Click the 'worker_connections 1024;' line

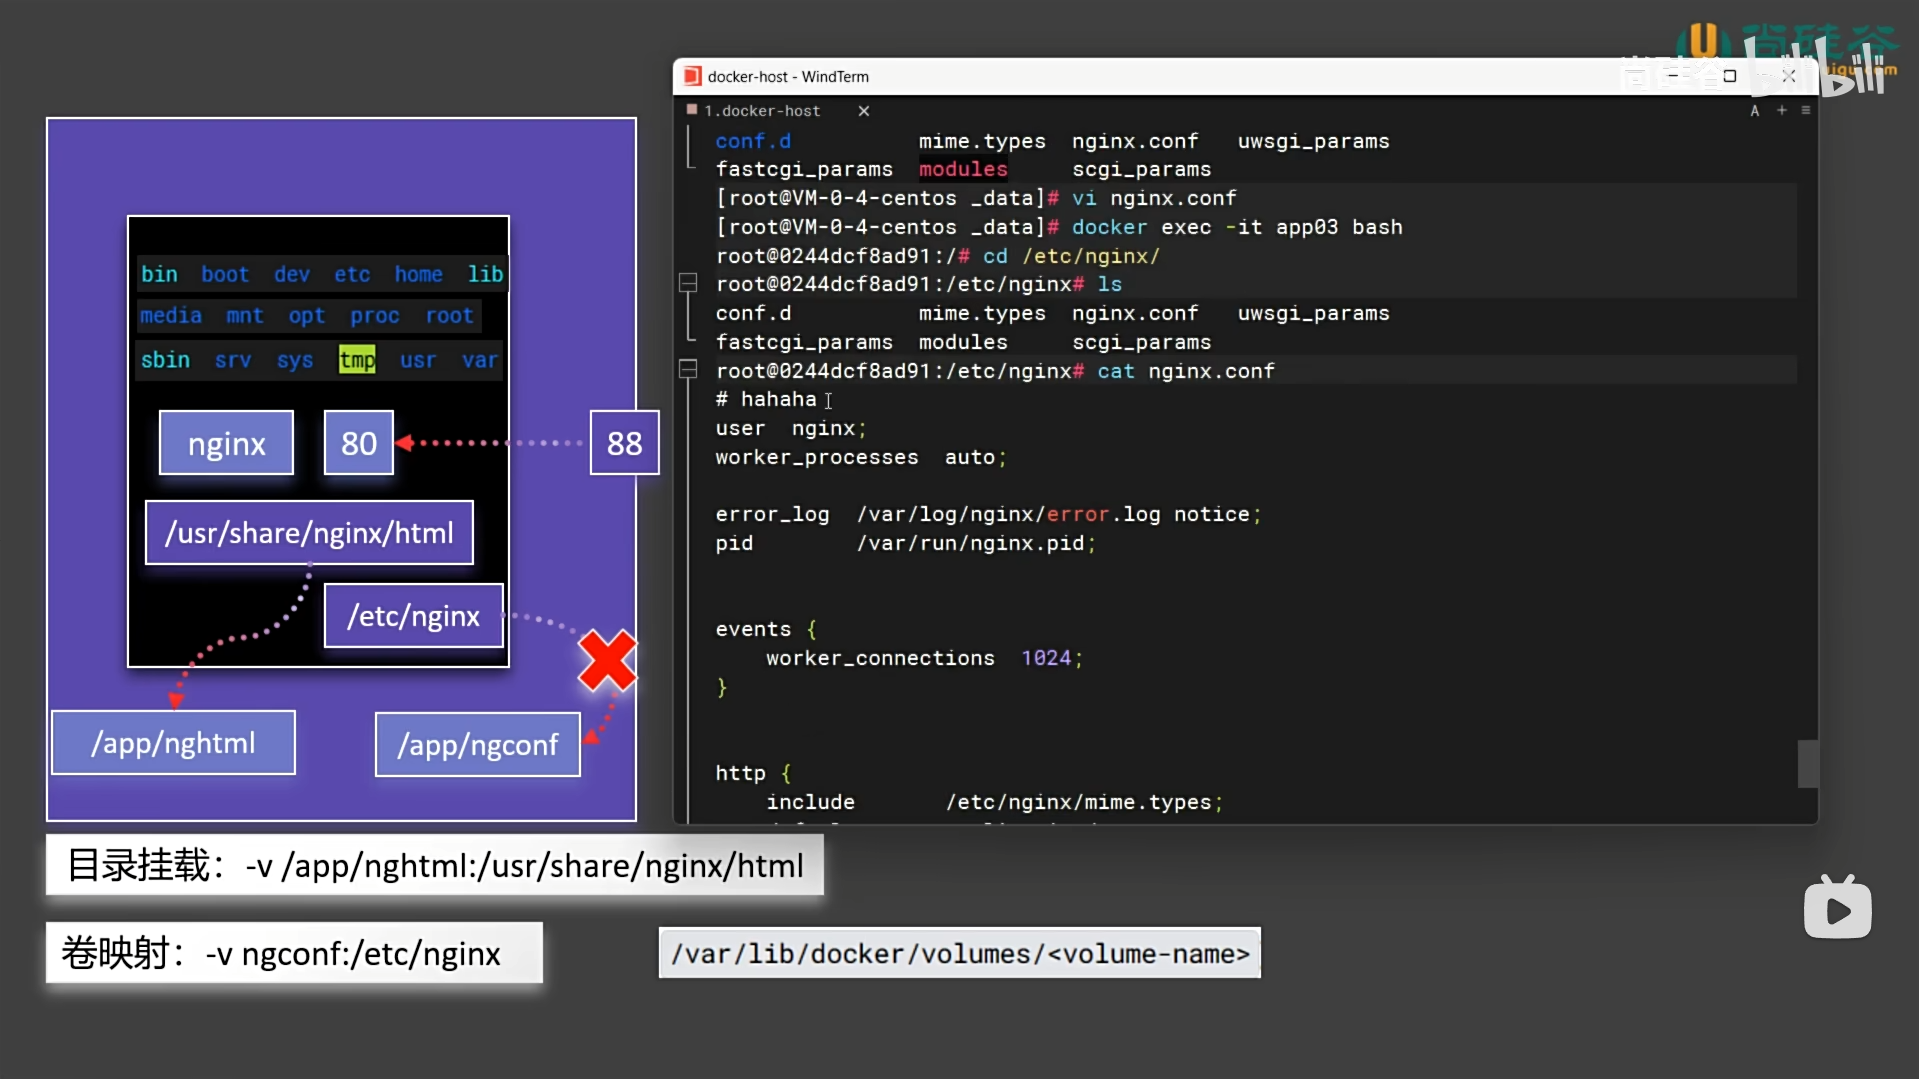click(x=925, y=658)
